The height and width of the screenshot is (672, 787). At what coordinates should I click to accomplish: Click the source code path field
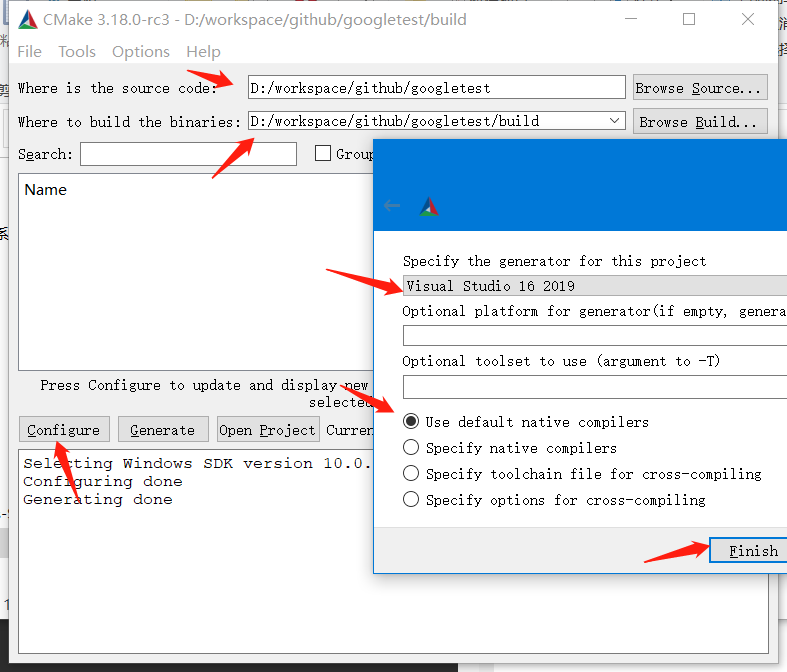pos(437,87)
